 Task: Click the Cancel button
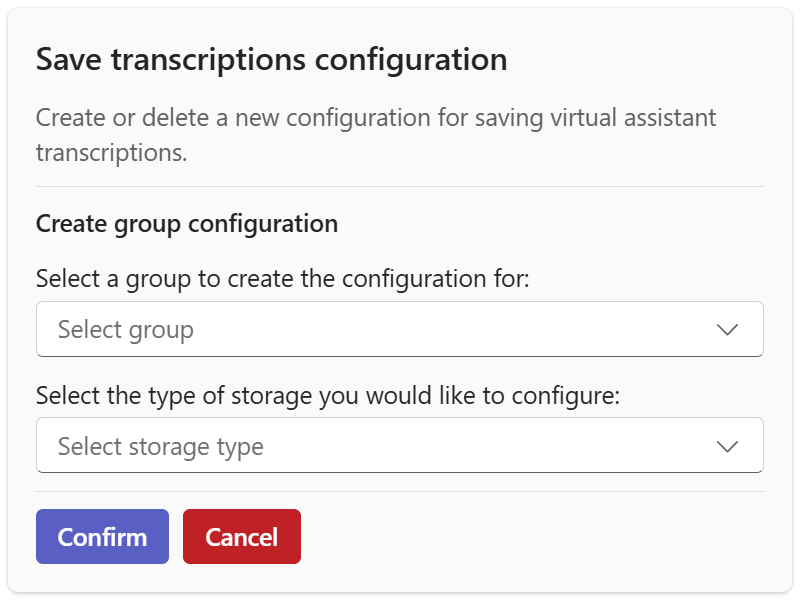click(x=241, y=536)
